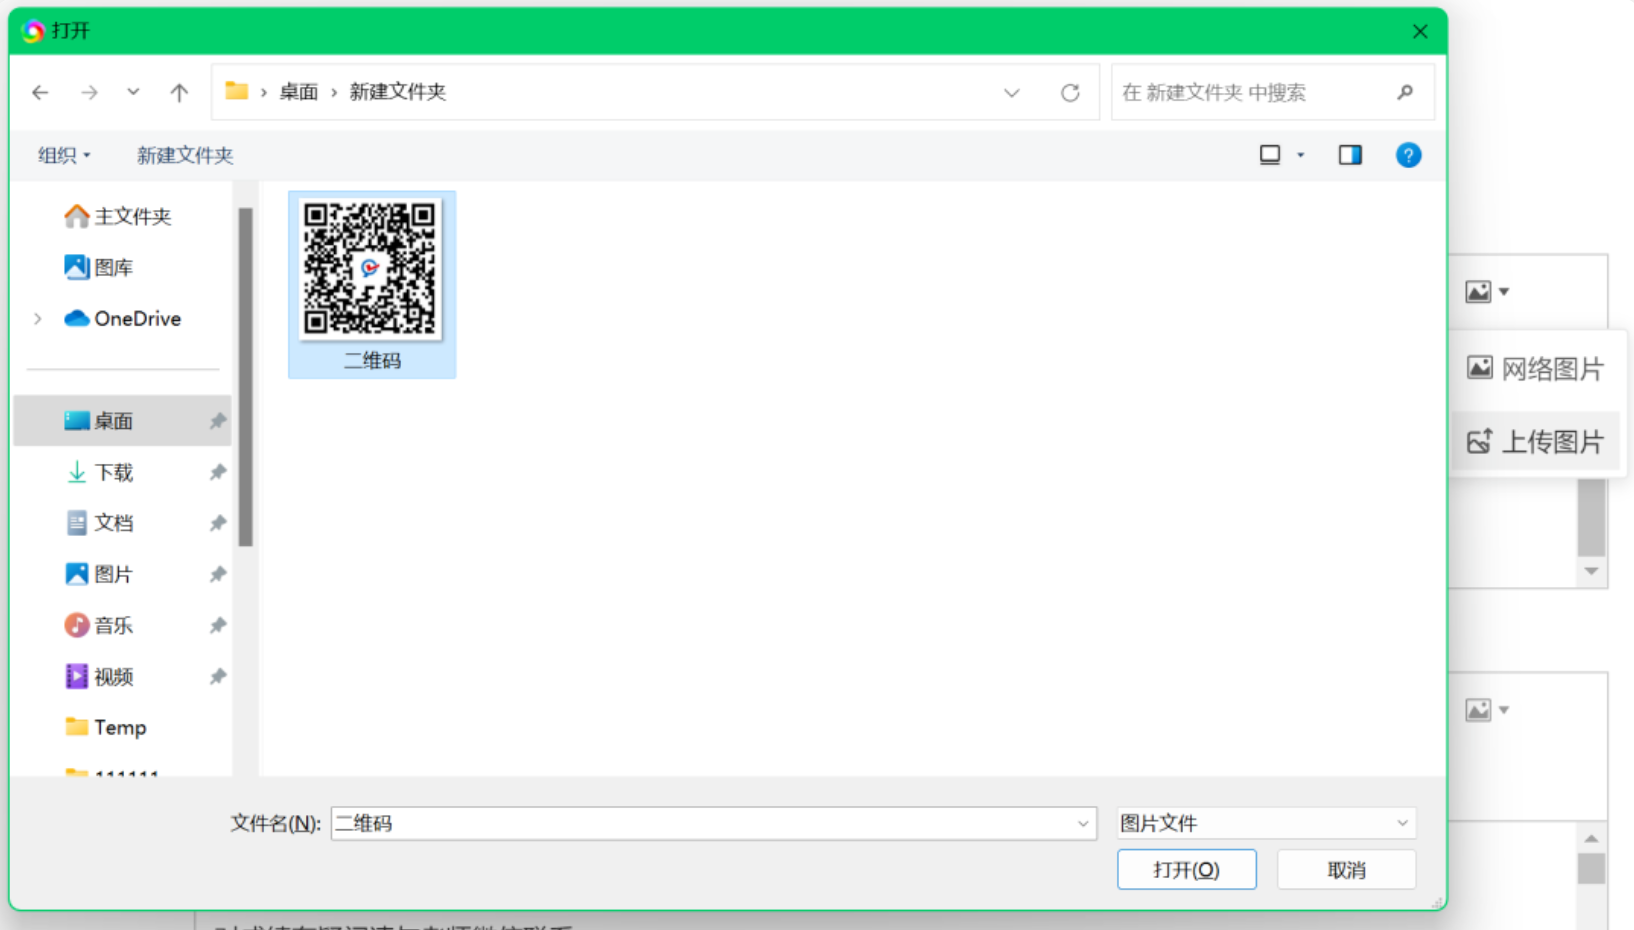Open the view options dropdown arrow
1634x930 pixels.
point(1301,155)
